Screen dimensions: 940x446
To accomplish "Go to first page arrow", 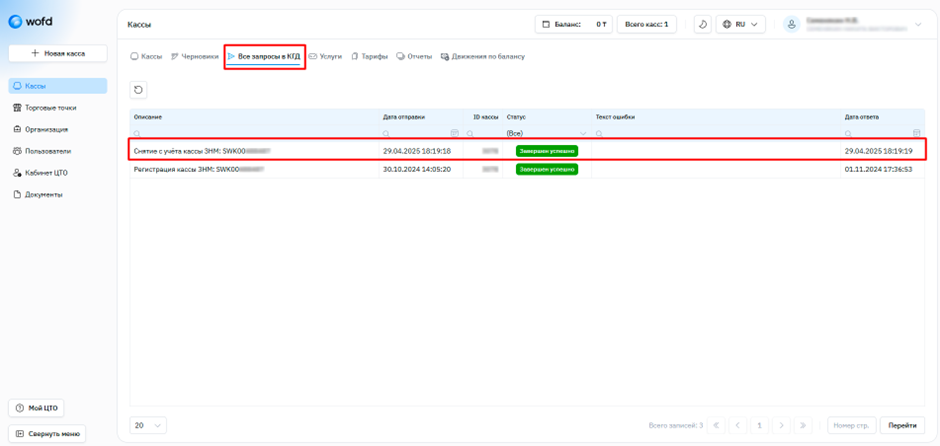I will click(x=716, y=425).
